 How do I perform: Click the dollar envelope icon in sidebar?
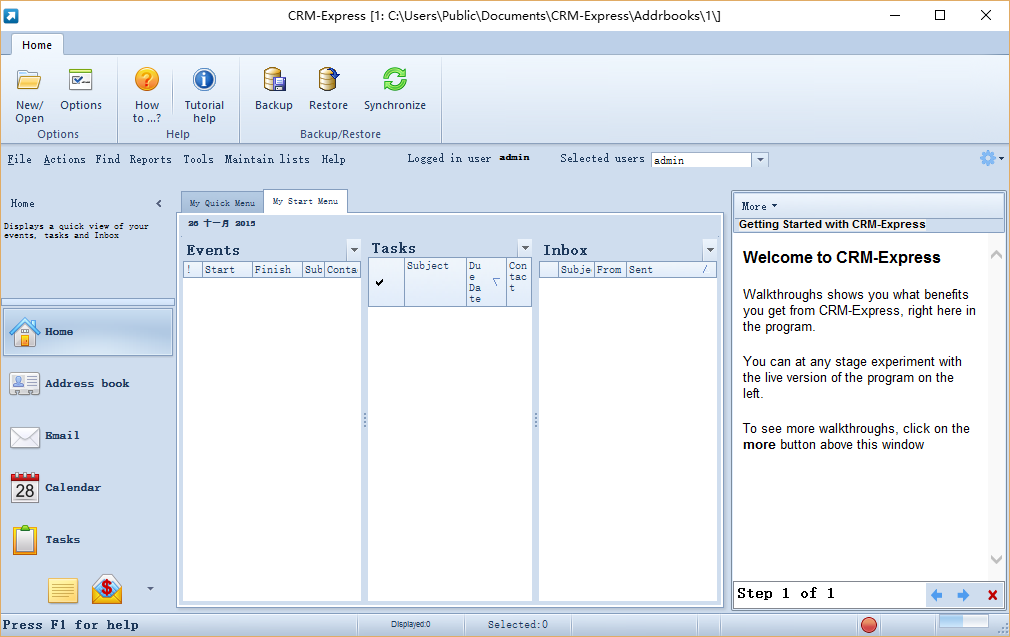(107, 590)
